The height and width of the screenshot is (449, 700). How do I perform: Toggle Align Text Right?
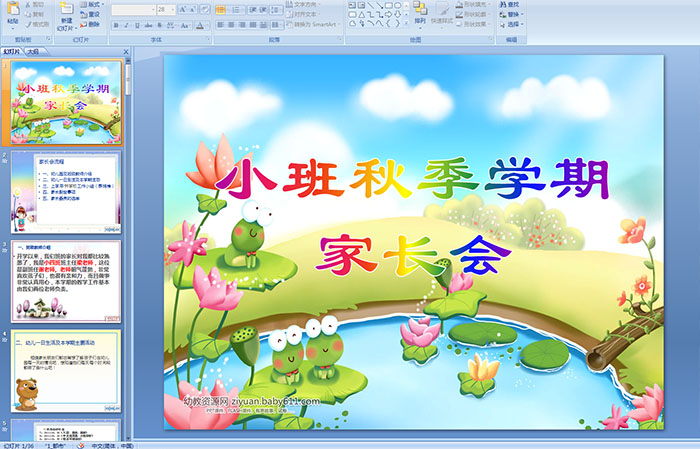pos(242,25)
